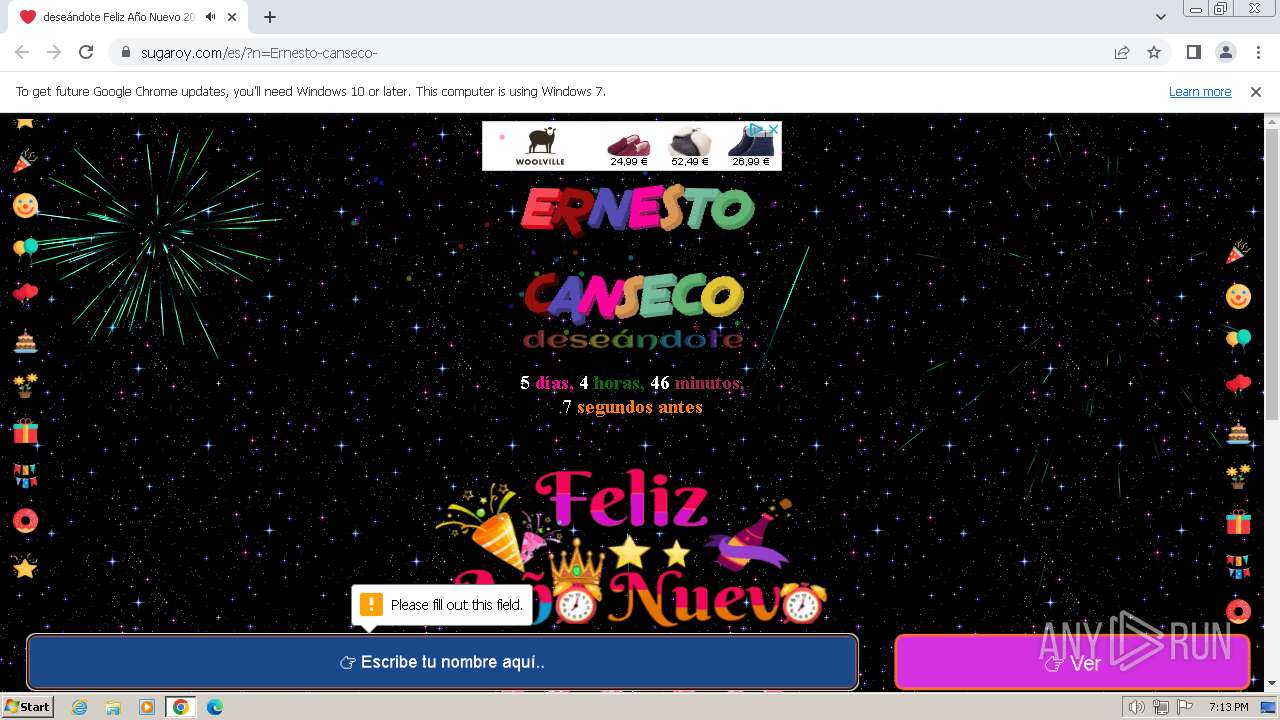Select the 24,99 € red slippers
Image resolution: width=1280 pixels, height=720 pixels.
(629, 147)
